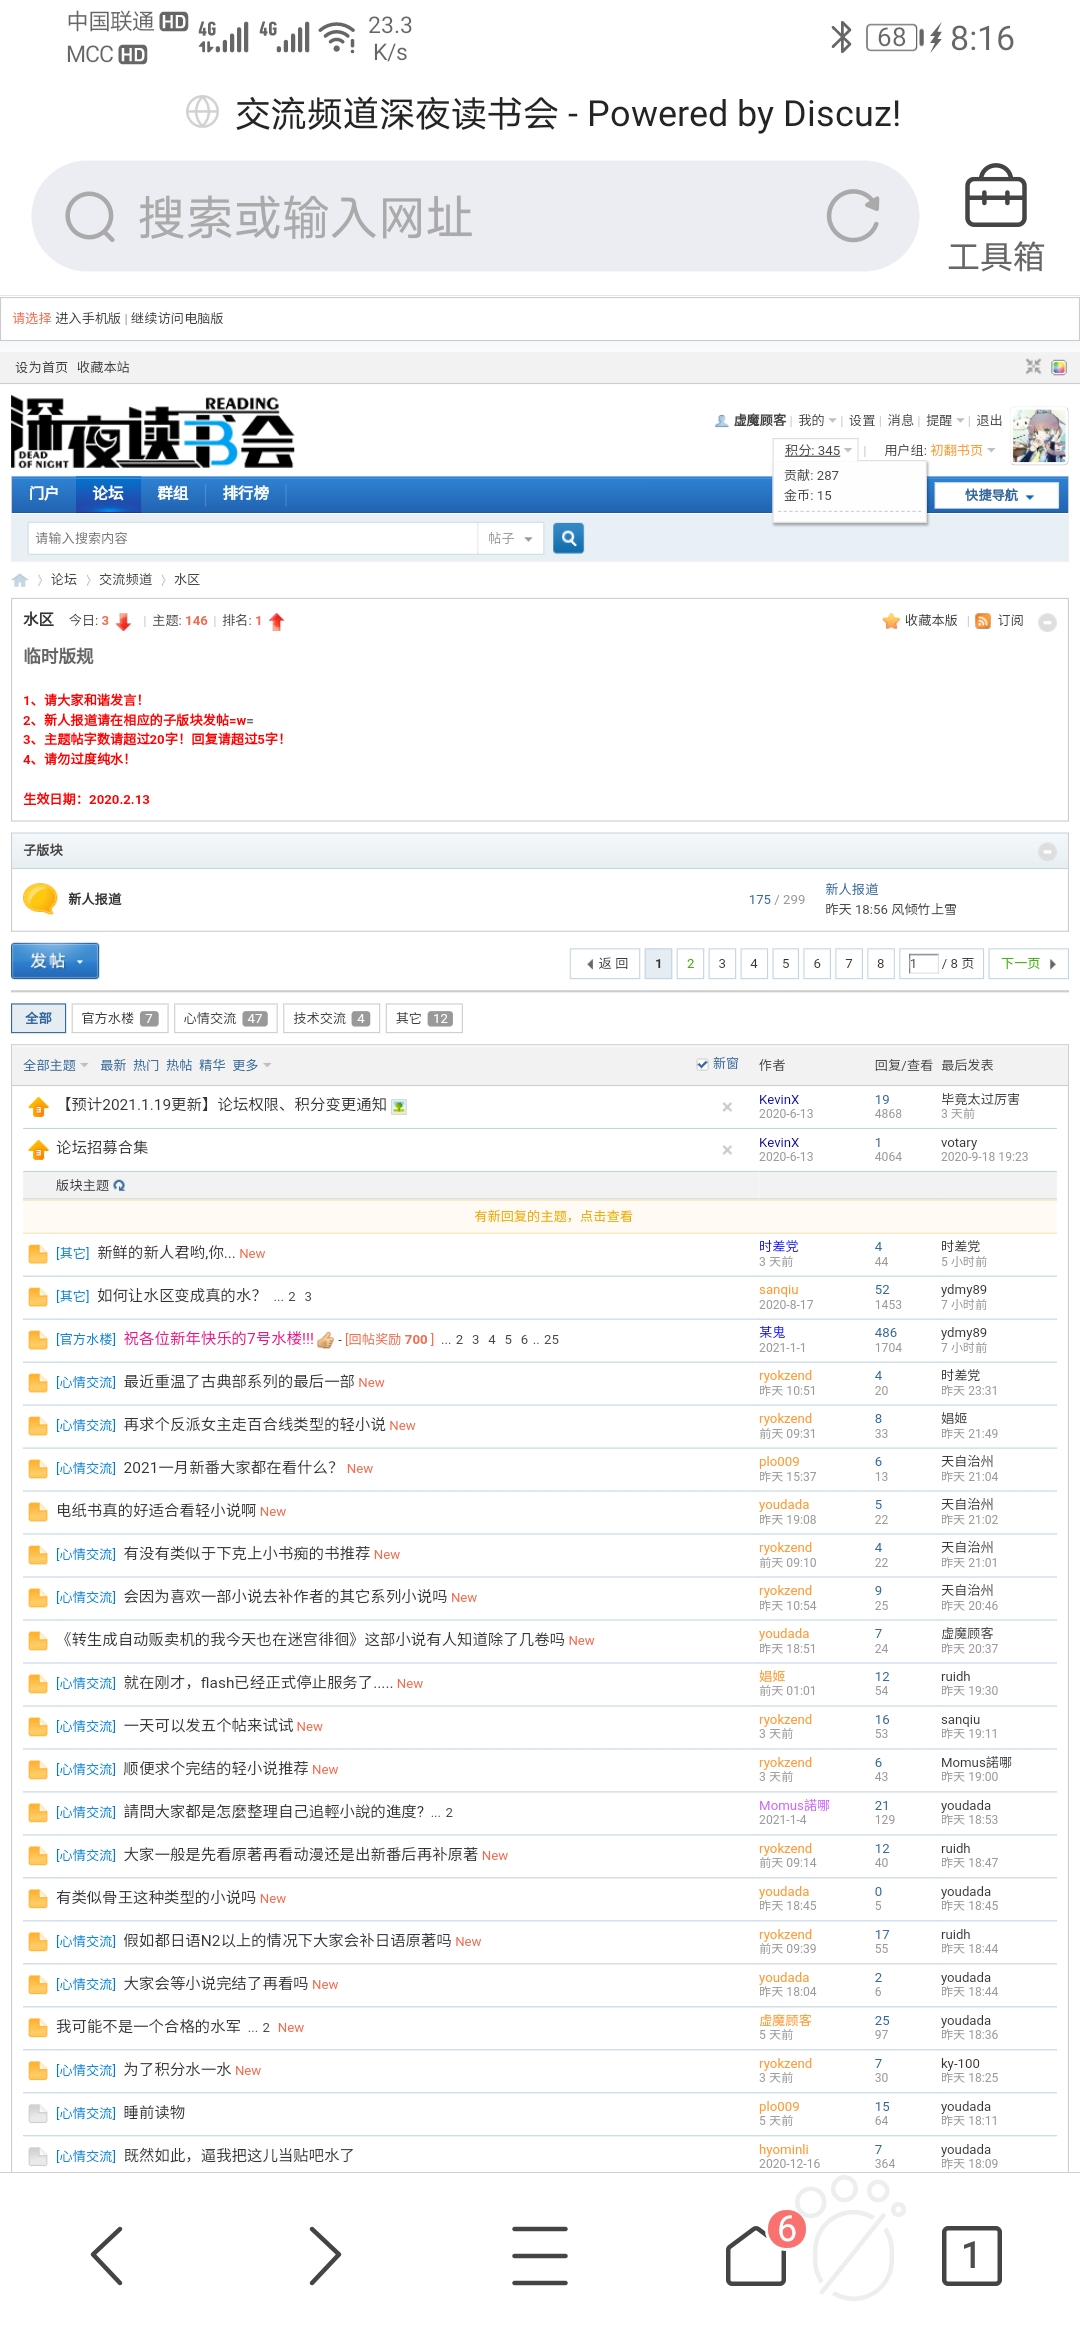Click the 请输入搜索内容 forum search field
Screen dimensions: 1080x2340
click(252, 538)
